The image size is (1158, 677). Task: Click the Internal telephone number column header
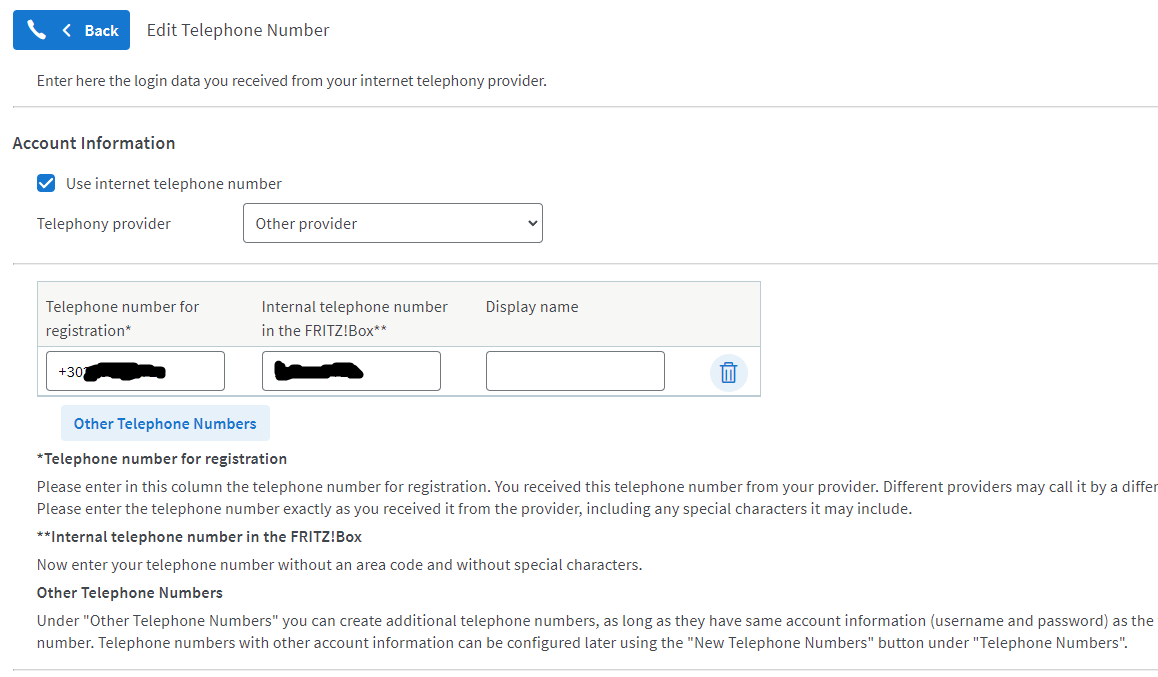click(354, 317)
